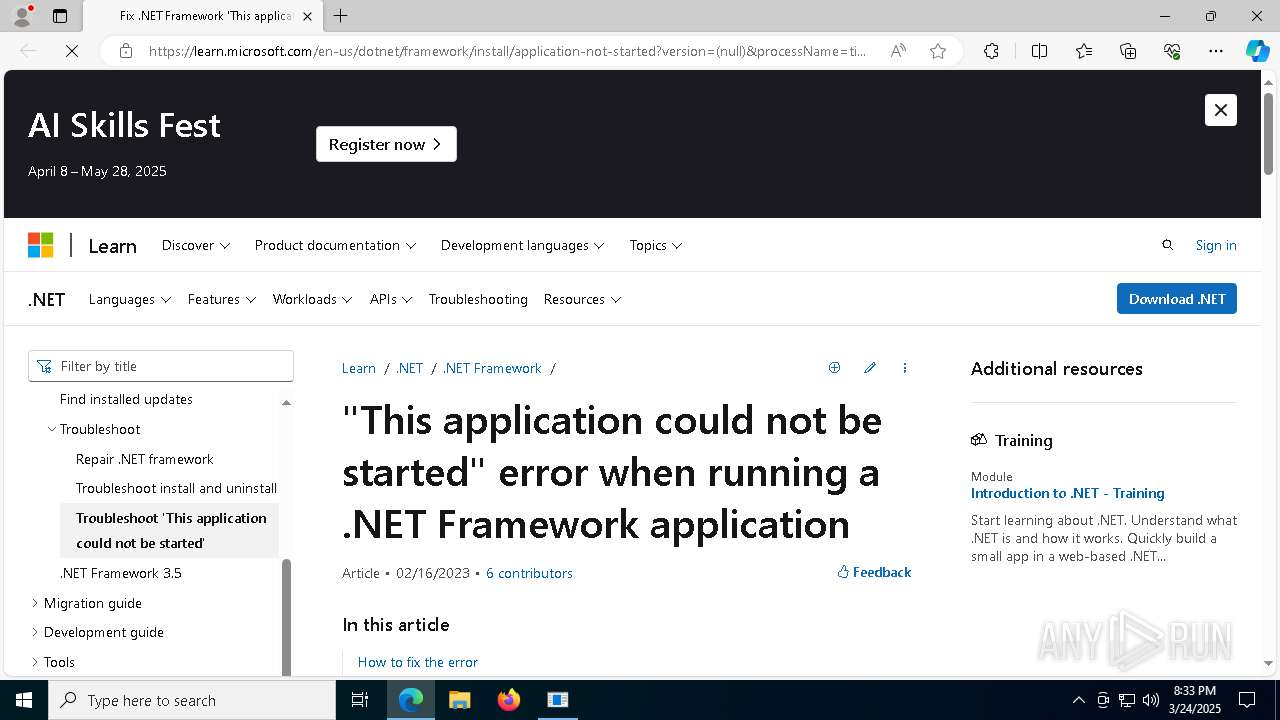Screen dimensions: 1280x720
Task: Open a new browser tab
Action: tap(340, 16)
